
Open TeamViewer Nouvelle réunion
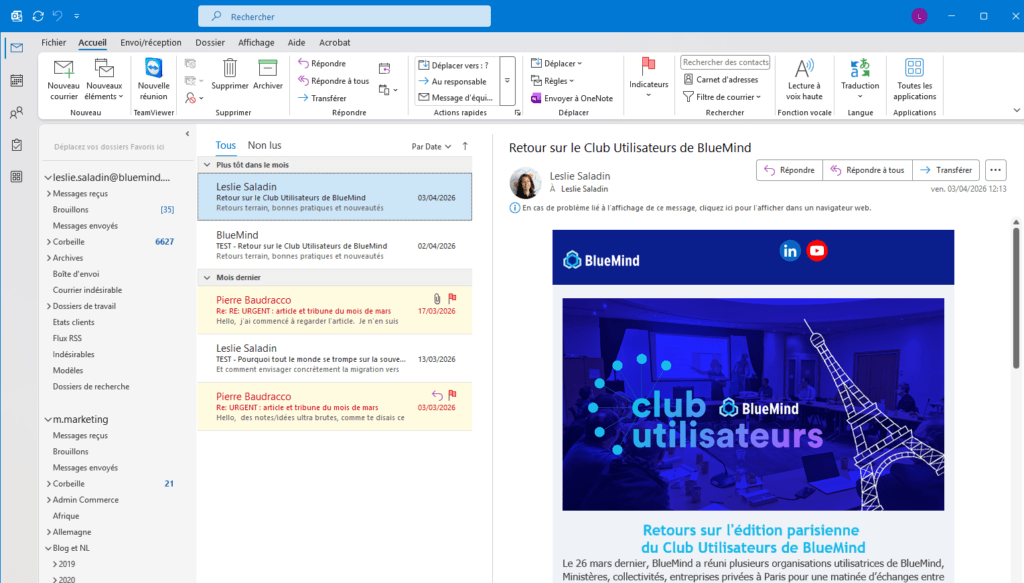153,70
